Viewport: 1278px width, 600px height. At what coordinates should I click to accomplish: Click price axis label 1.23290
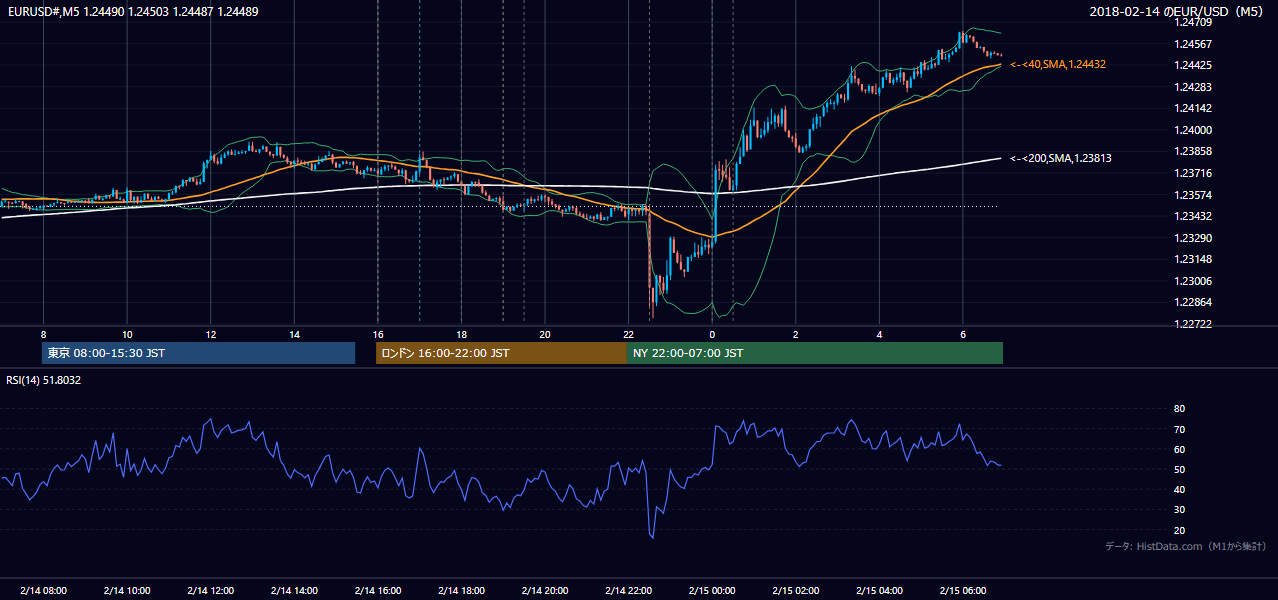tap(1193, 238)
